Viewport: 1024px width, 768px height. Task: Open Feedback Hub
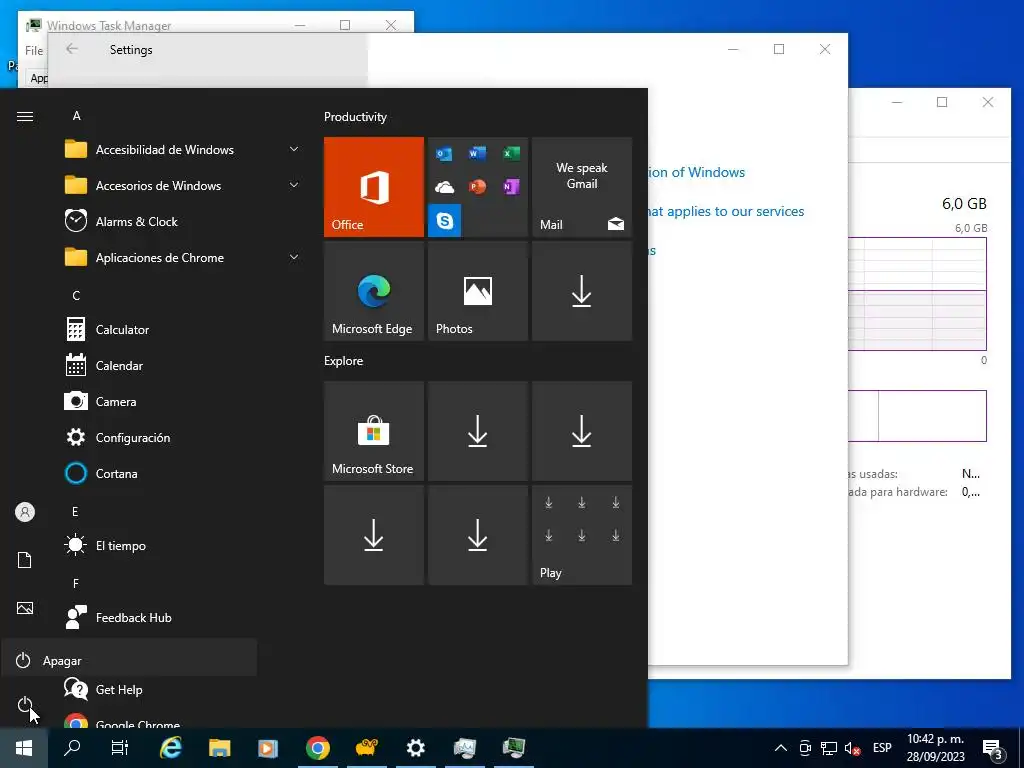[183, 617]
